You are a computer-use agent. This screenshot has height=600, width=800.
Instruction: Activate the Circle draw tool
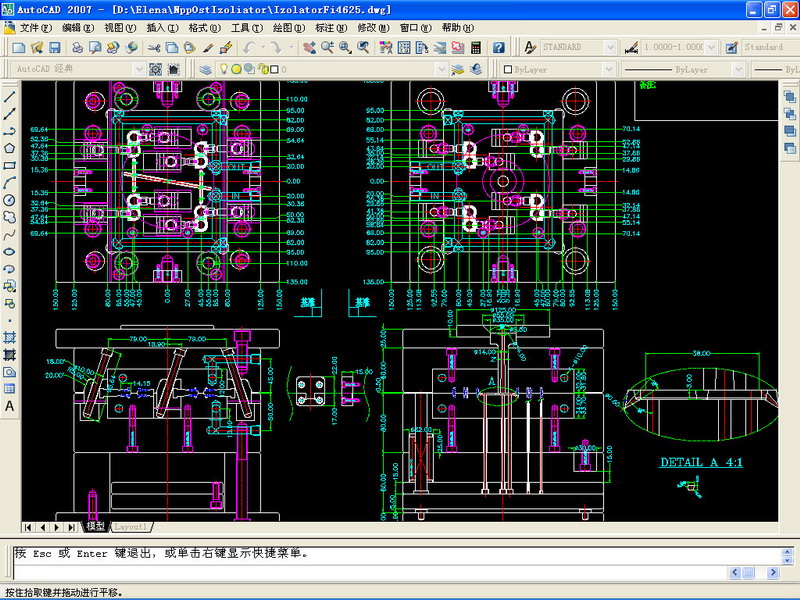tap(9, 200)
